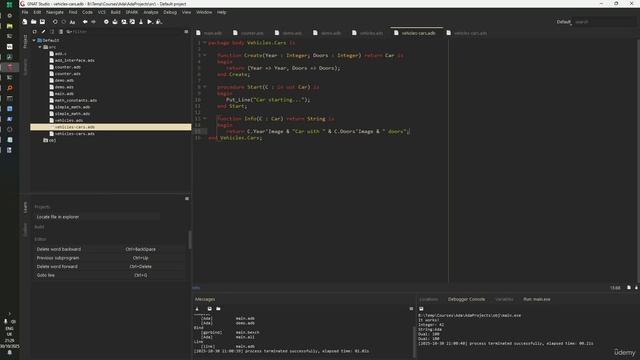This screenshot has width=640, height=360.
Task: Switch to the Run: main.exe tab
Action: (x=537, y=299)
